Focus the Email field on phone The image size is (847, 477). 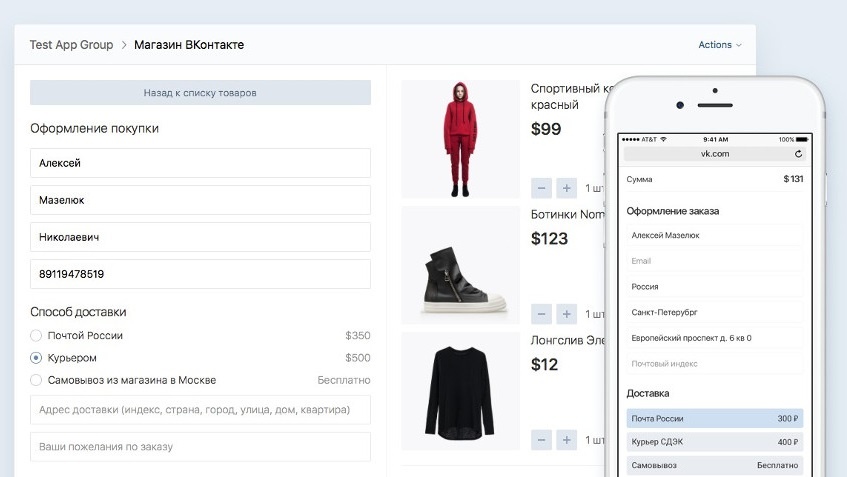[715, 261]
